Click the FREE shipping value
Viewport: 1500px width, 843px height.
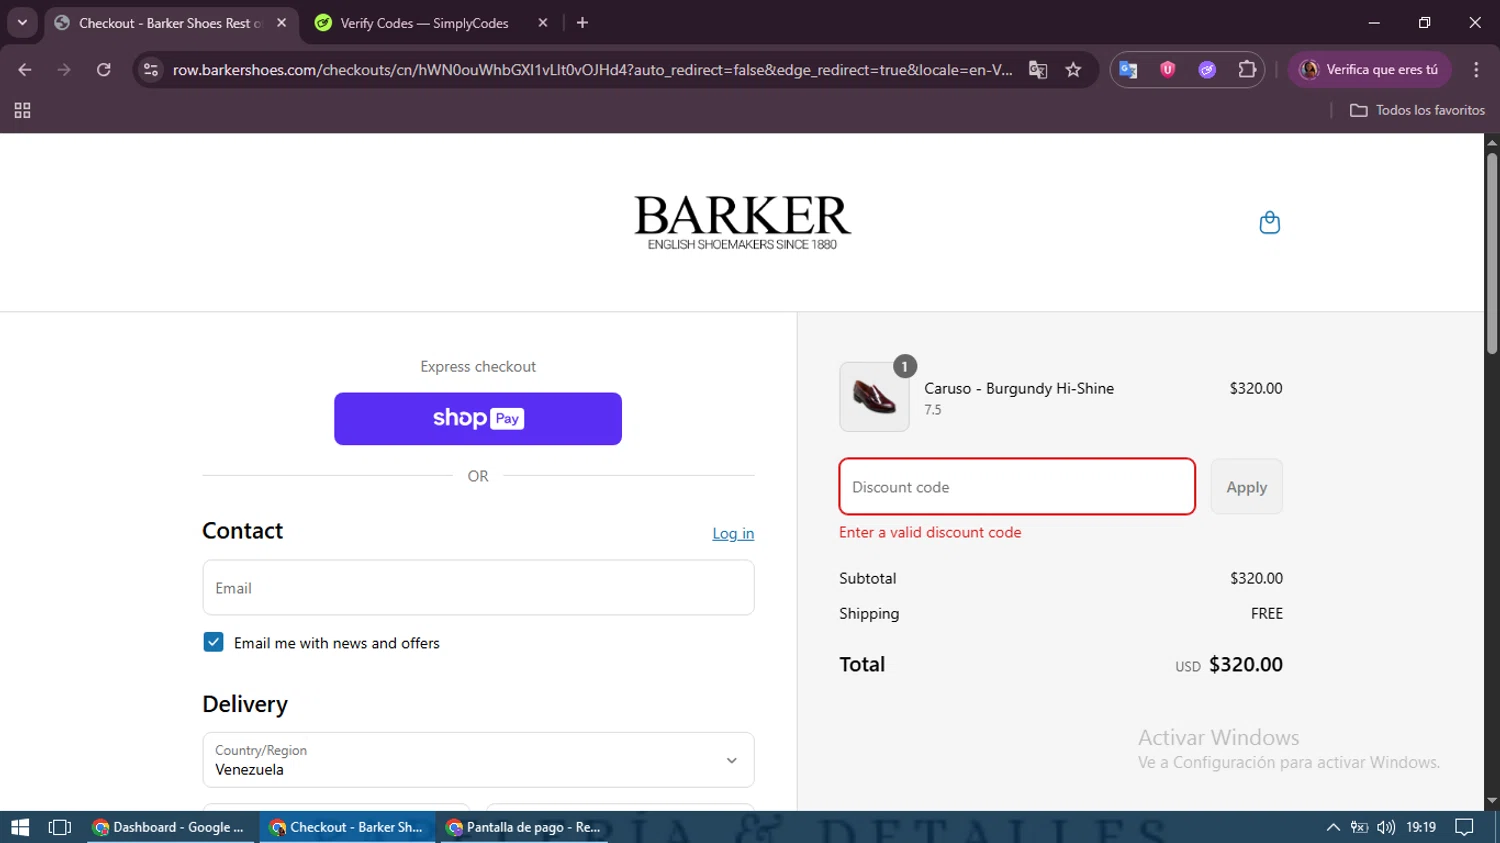click(x=1267, y=614)
